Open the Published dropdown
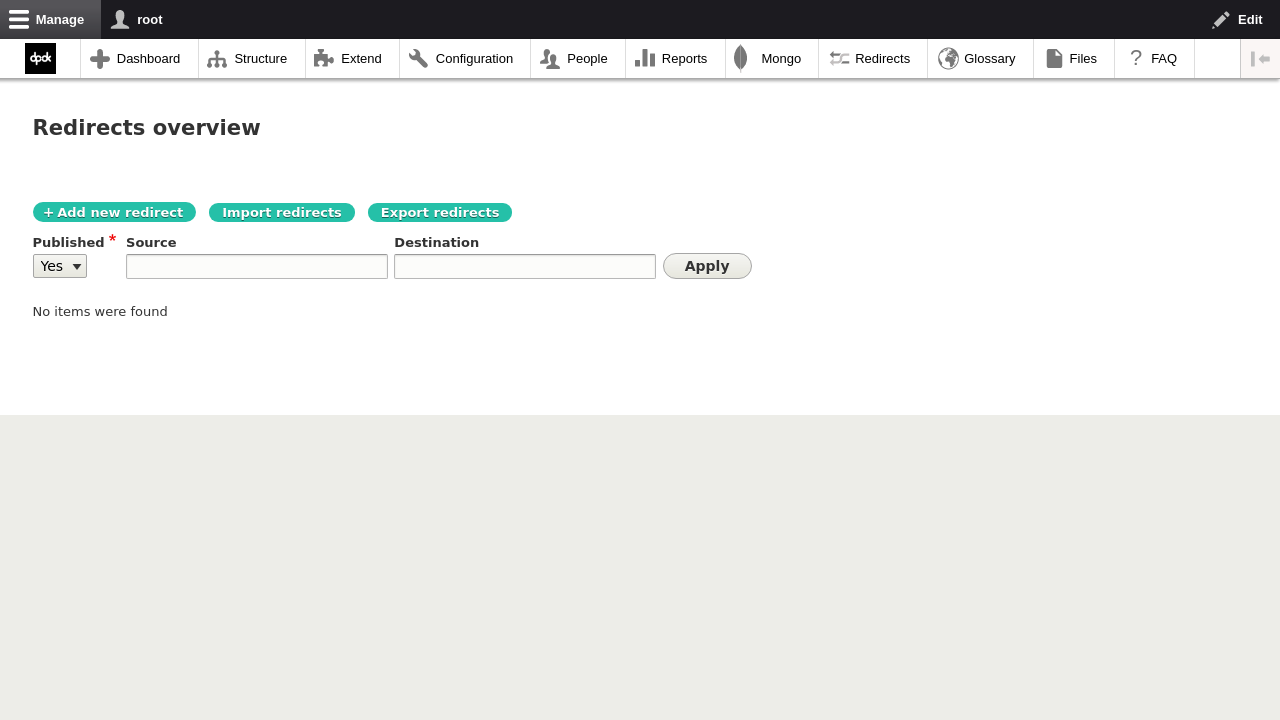Image resolution: width=1280 pixels, height=720 pixels. click(60, 266)
